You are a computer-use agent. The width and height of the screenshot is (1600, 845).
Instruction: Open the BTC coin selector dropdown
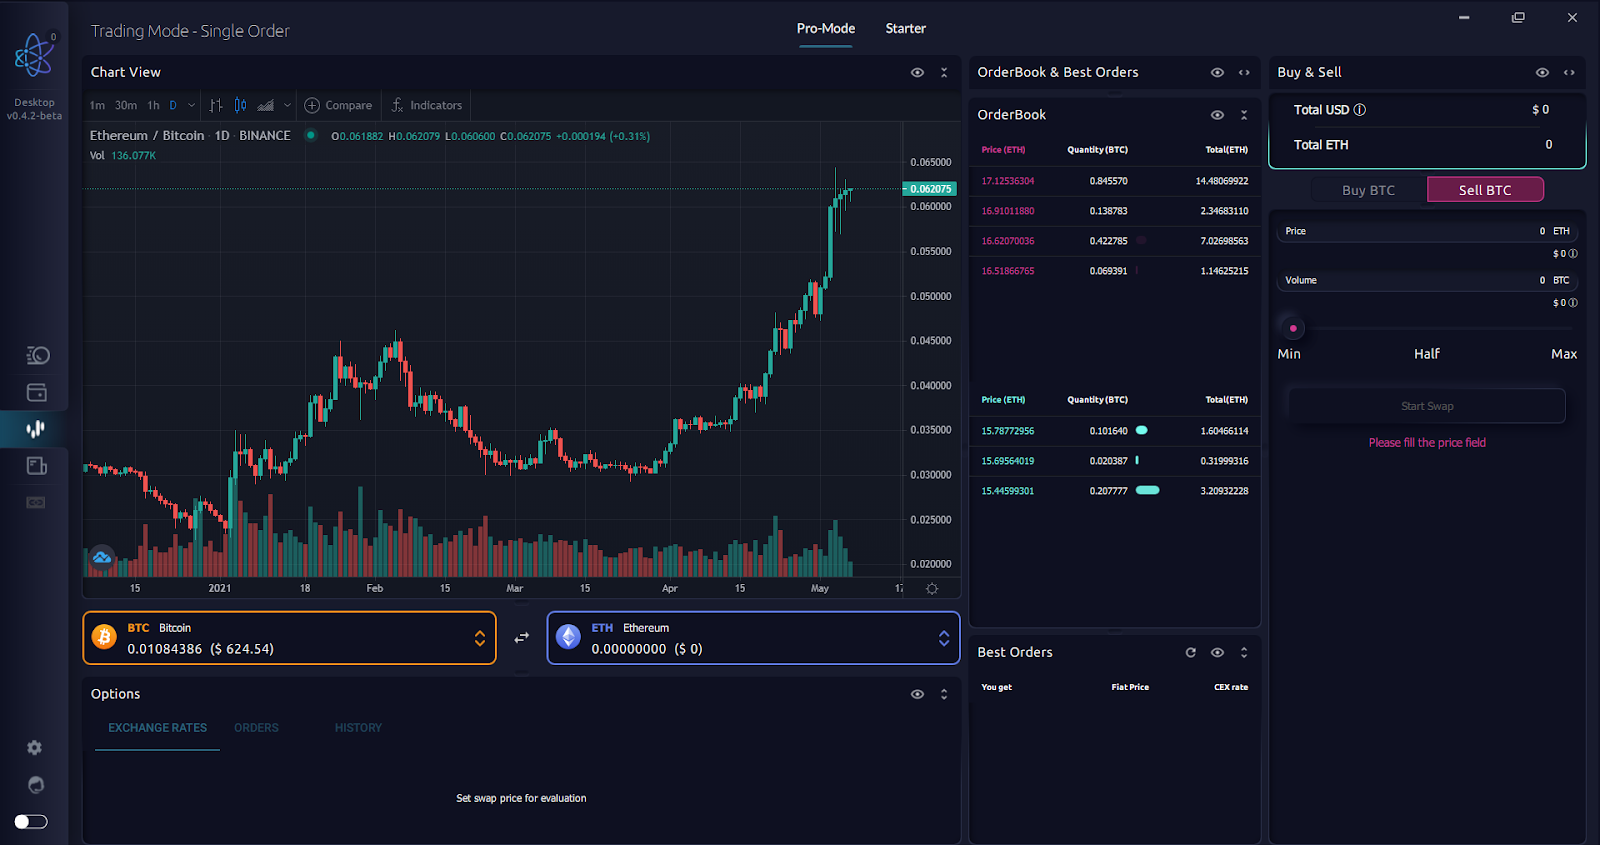click(x=480, y=638)
